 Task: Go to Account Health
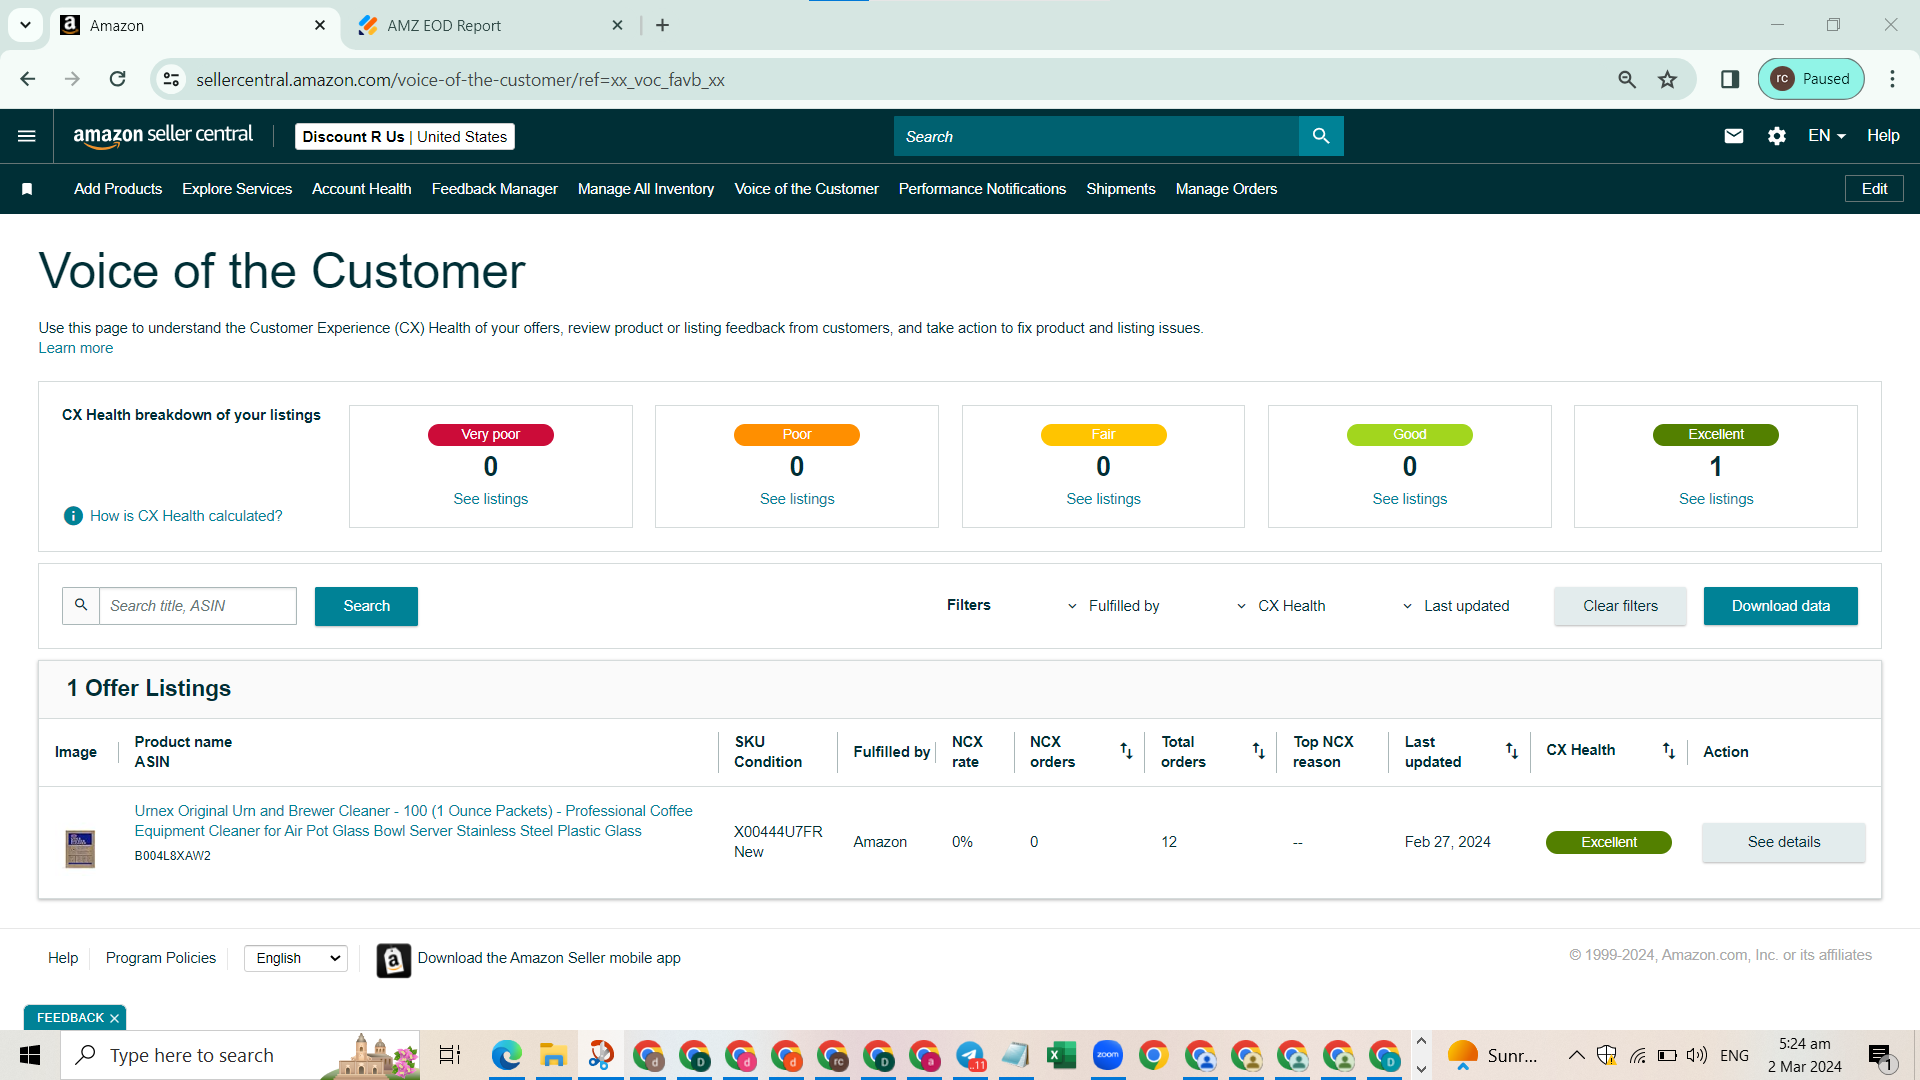362,189
